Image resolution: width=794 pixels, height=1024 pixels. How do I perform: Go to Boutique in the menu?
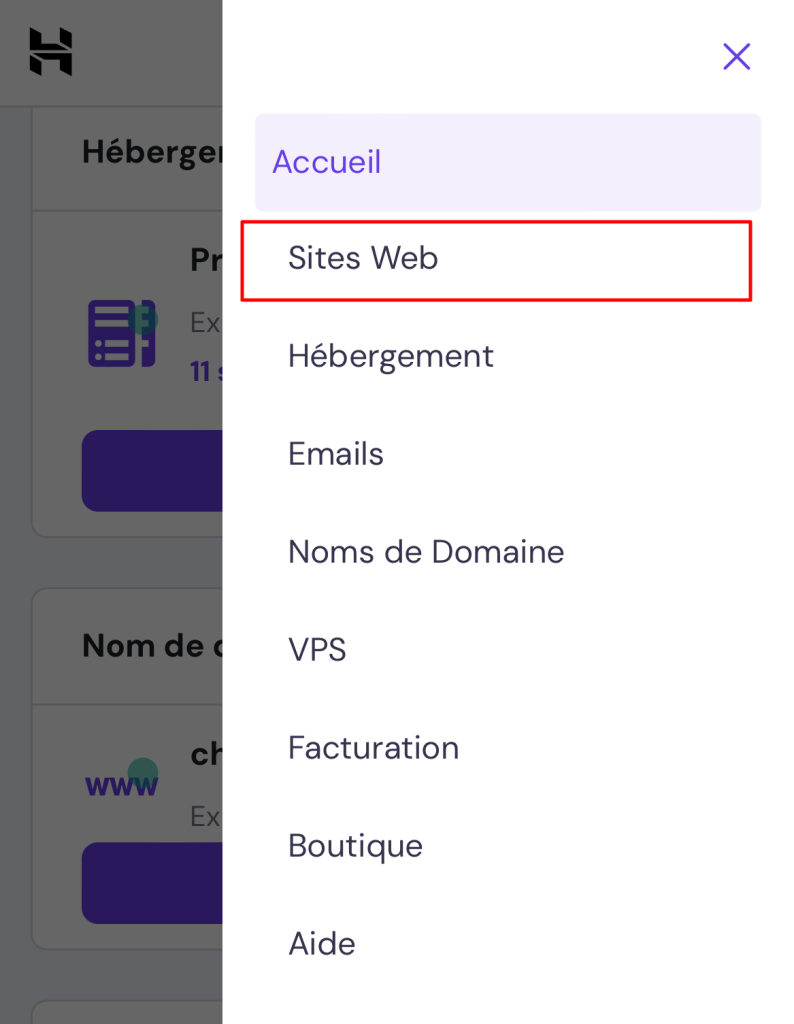tap(355, 846)
